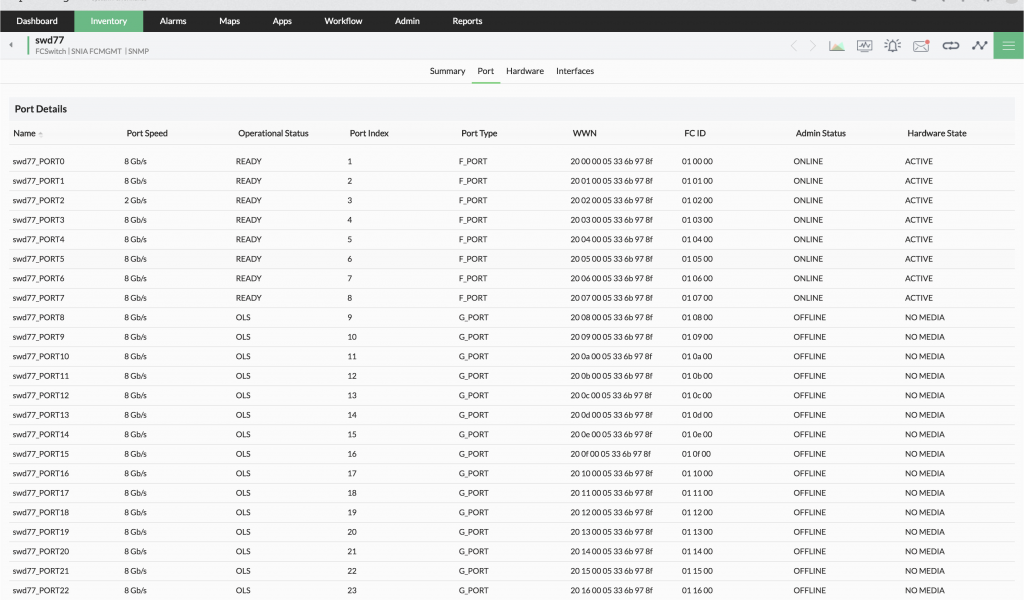
Task: Open the envelope notification icon
Action: (921, 46)
